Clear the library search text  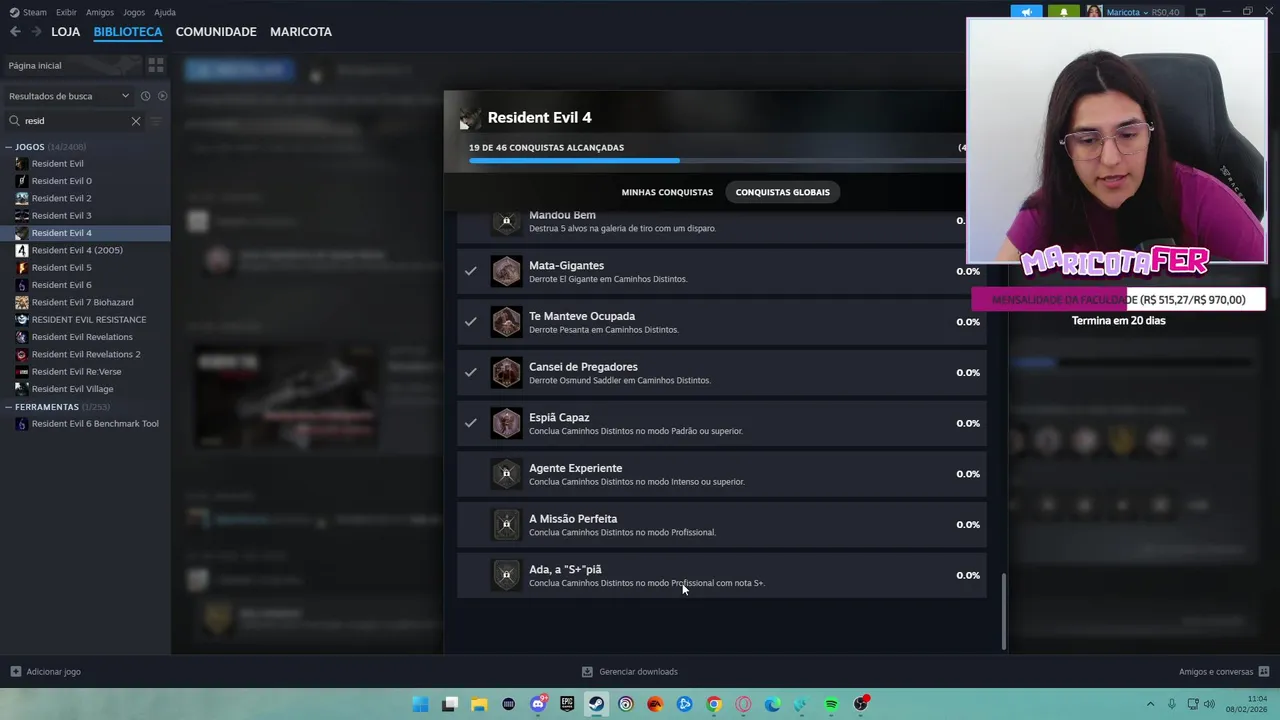click(136, 121)
